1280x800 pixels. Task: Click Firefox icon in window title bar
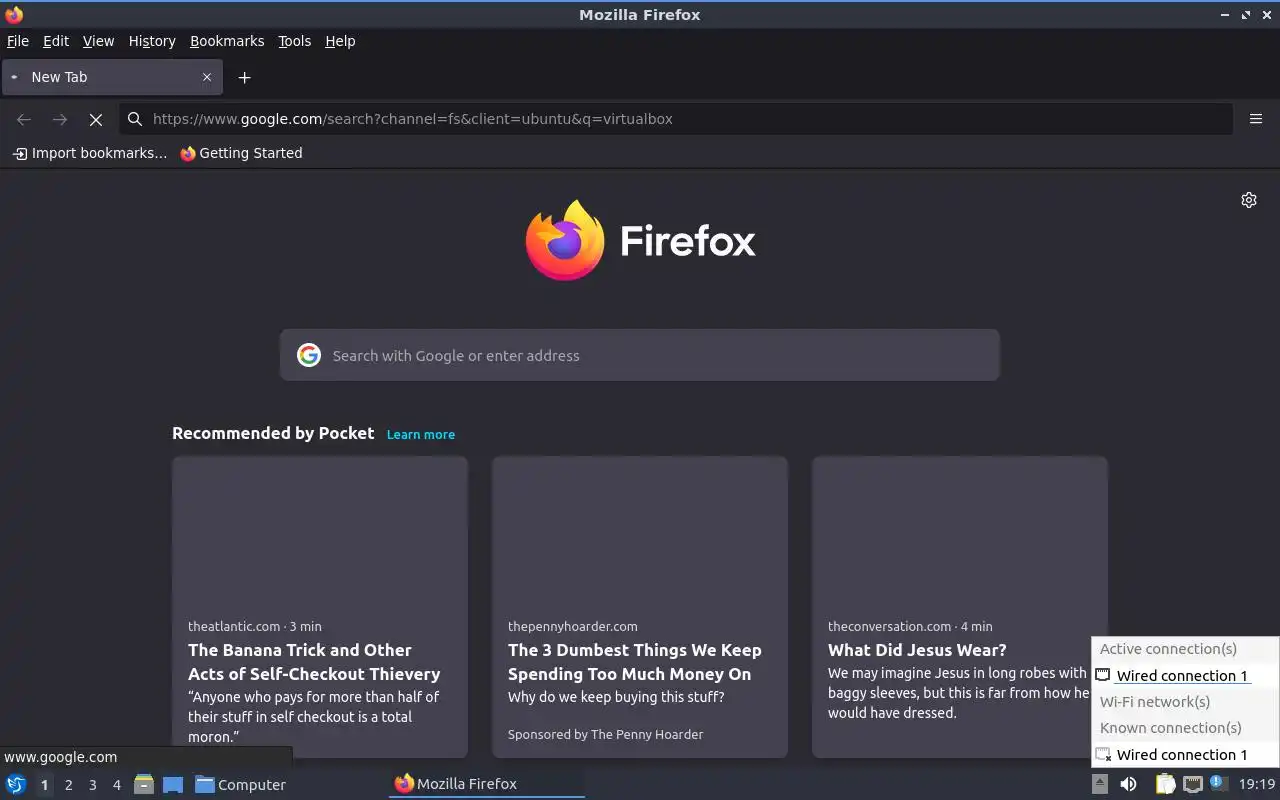point(14,14)
